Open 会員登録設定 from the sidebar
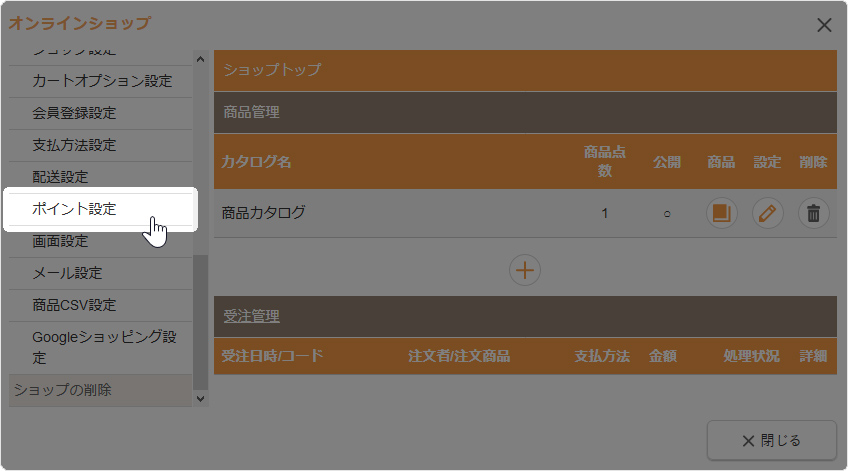Viewport: 848px width, 471px height. click(x=75, y=113)
